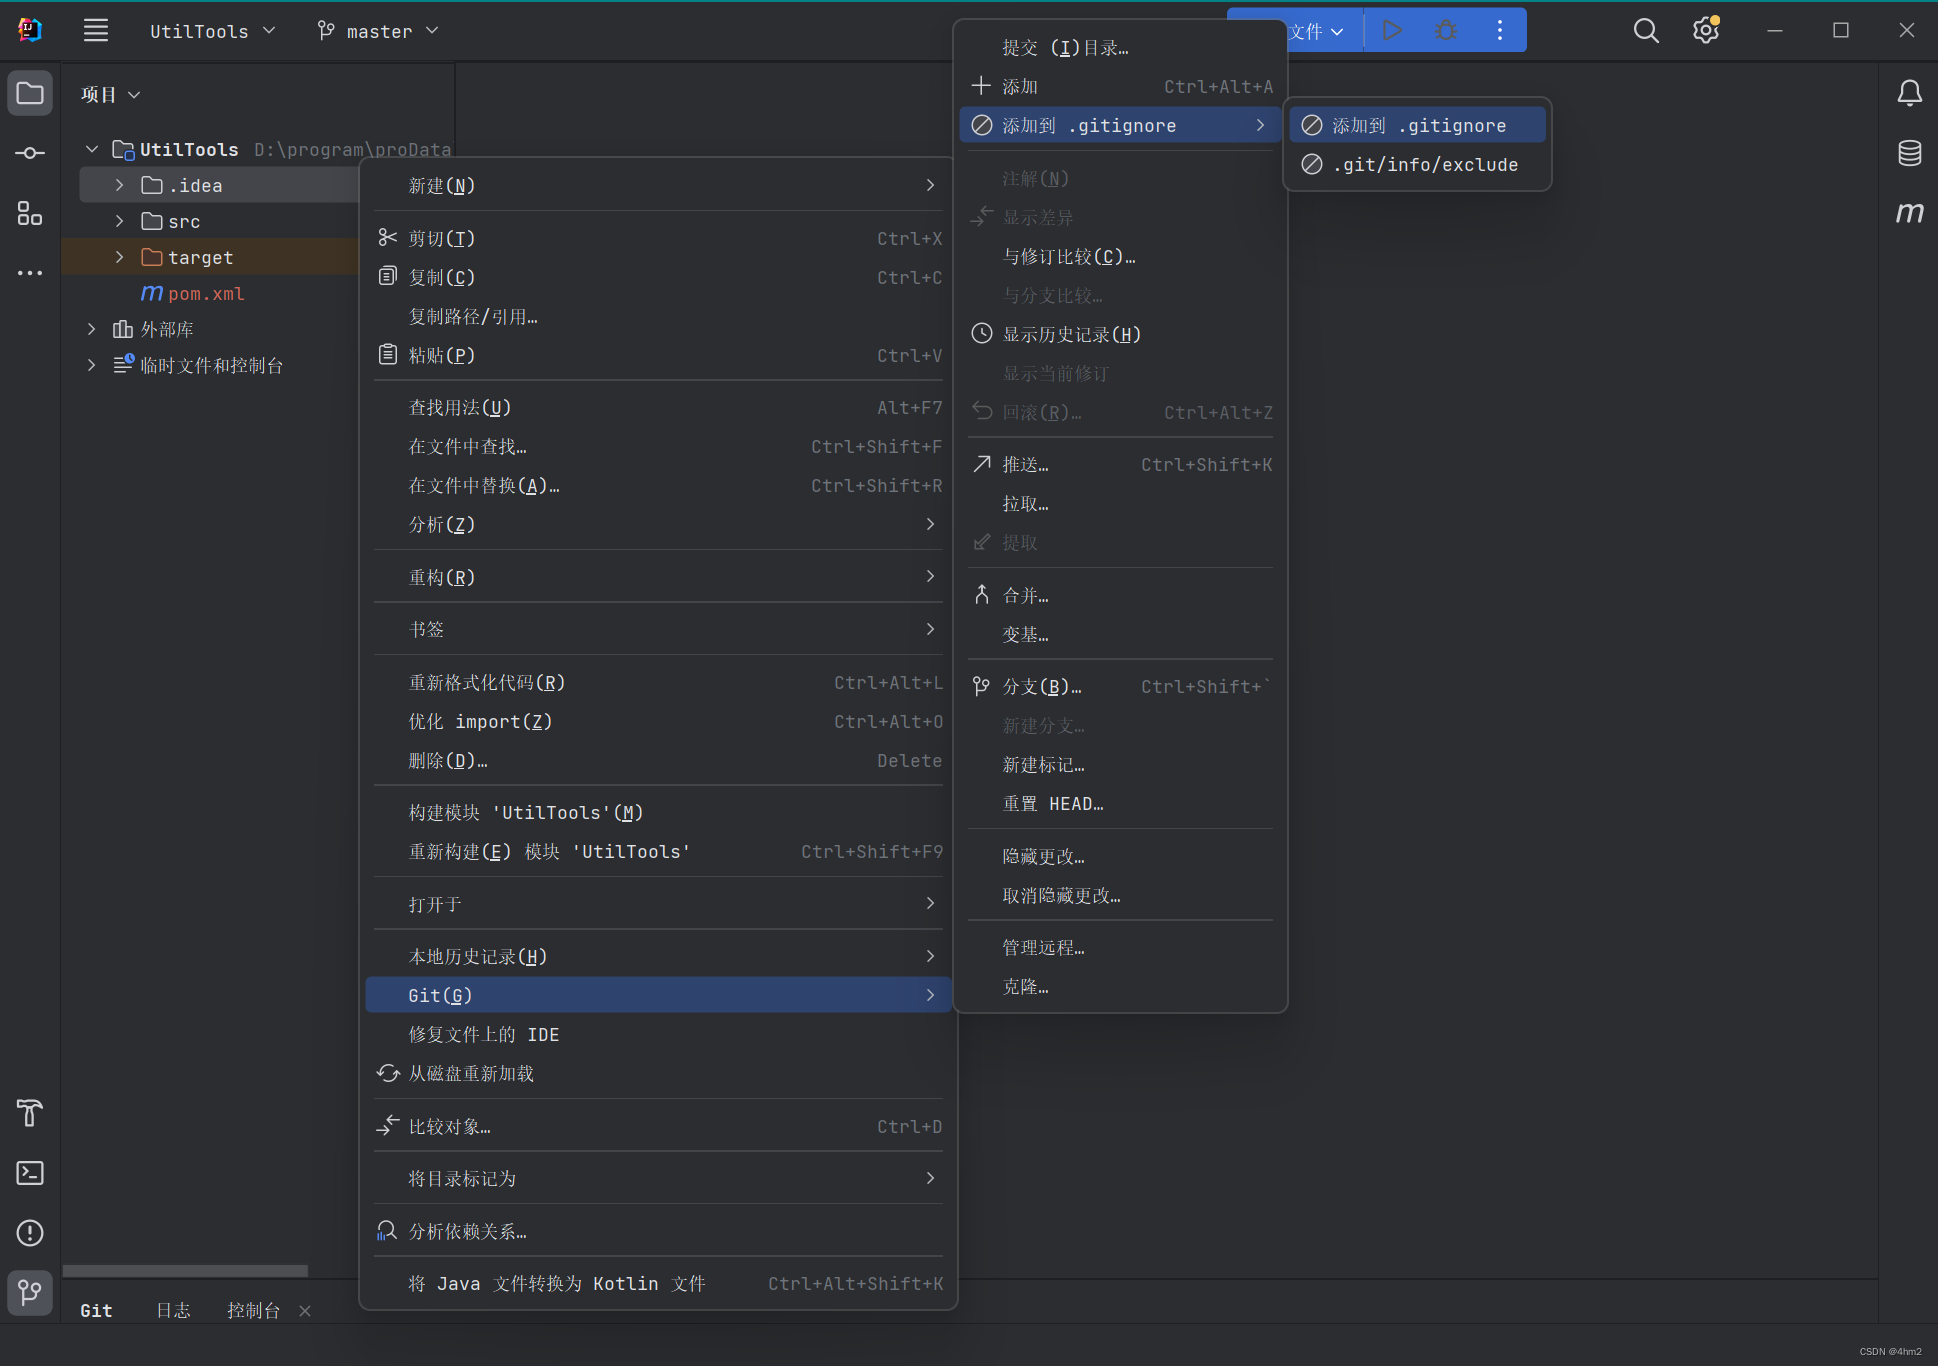The image size is (1938, 1366).
Task: Expand 临时文件和控制台 node
Action: point(92,365)
